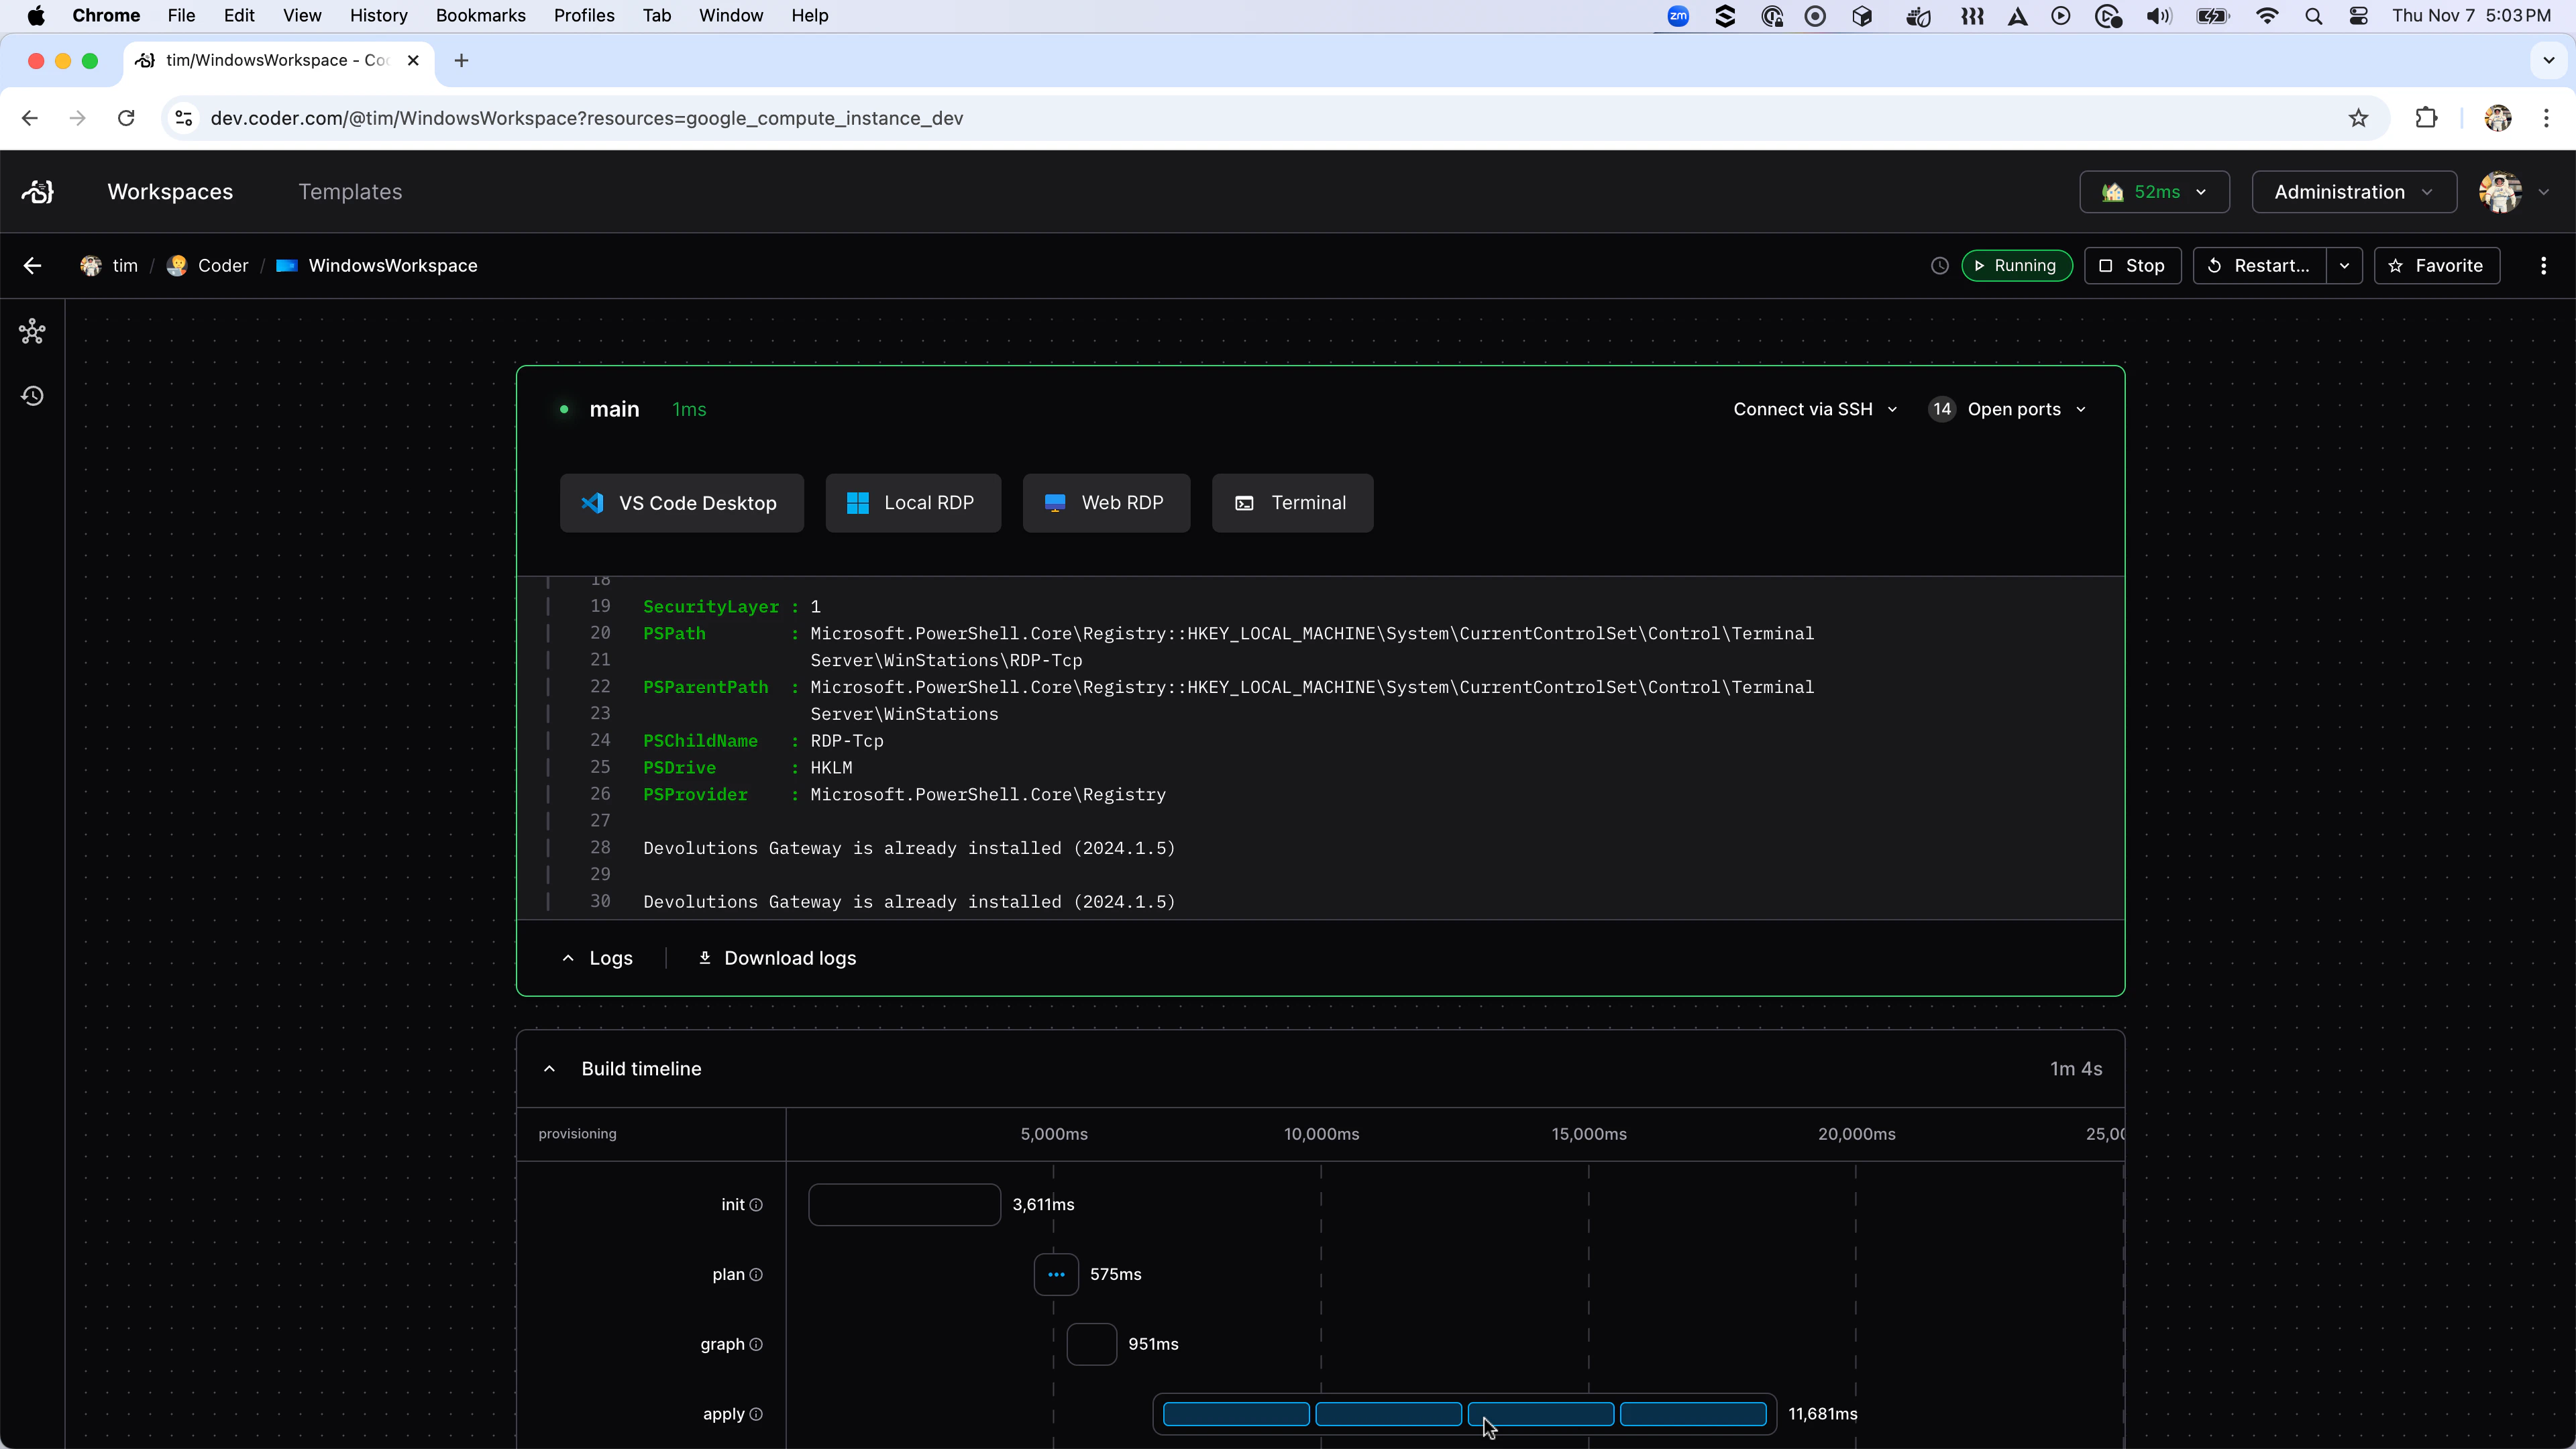Screen dimensions: 2576x1449
Task: Click the info icon next to graph
Action: pos(756,1345)
